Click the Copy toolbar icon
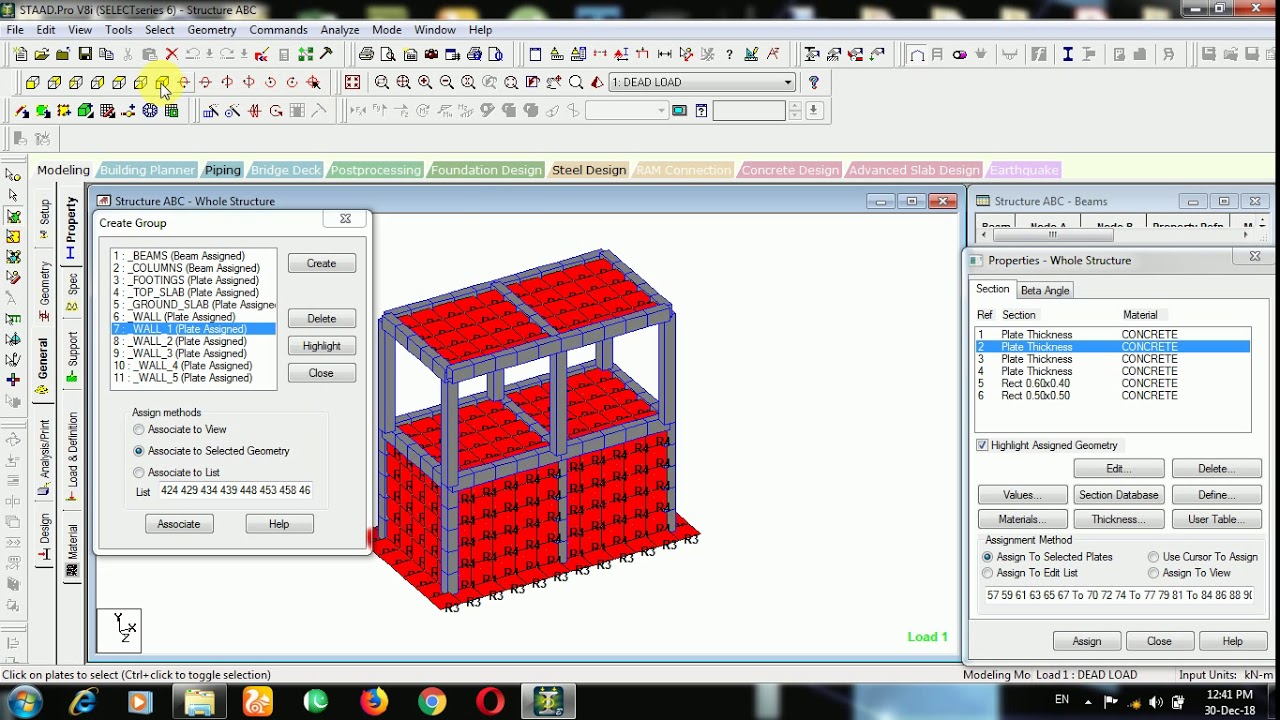 [106, 54]
